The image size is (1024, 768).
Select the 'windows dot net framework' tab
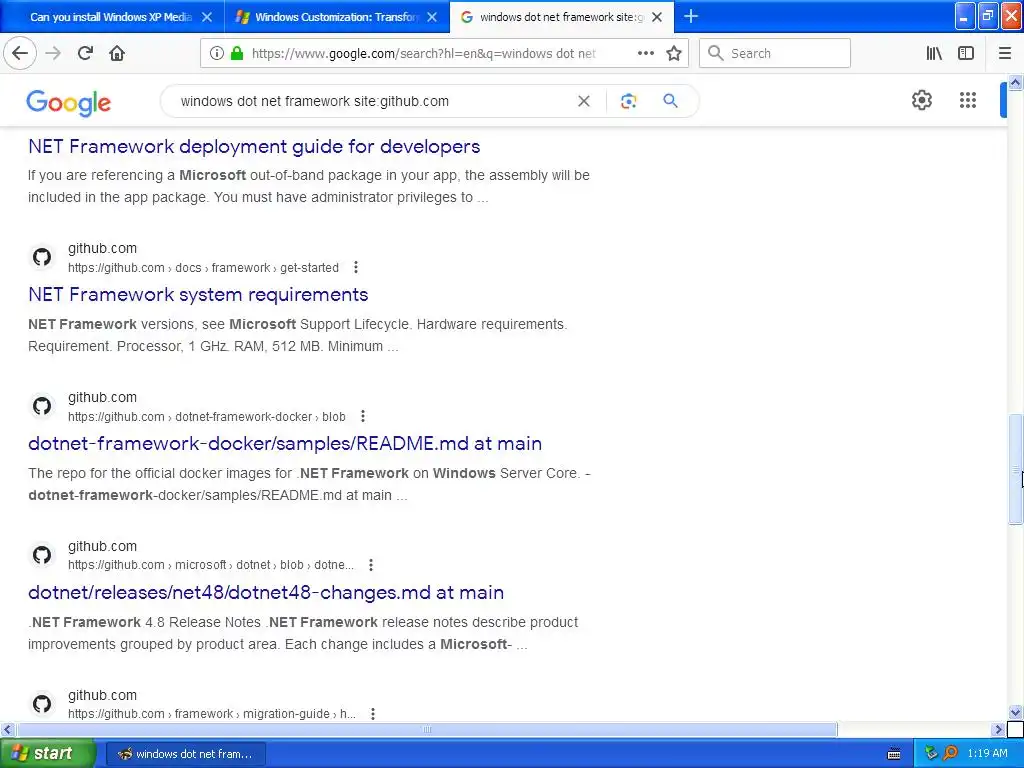point(561,17)
